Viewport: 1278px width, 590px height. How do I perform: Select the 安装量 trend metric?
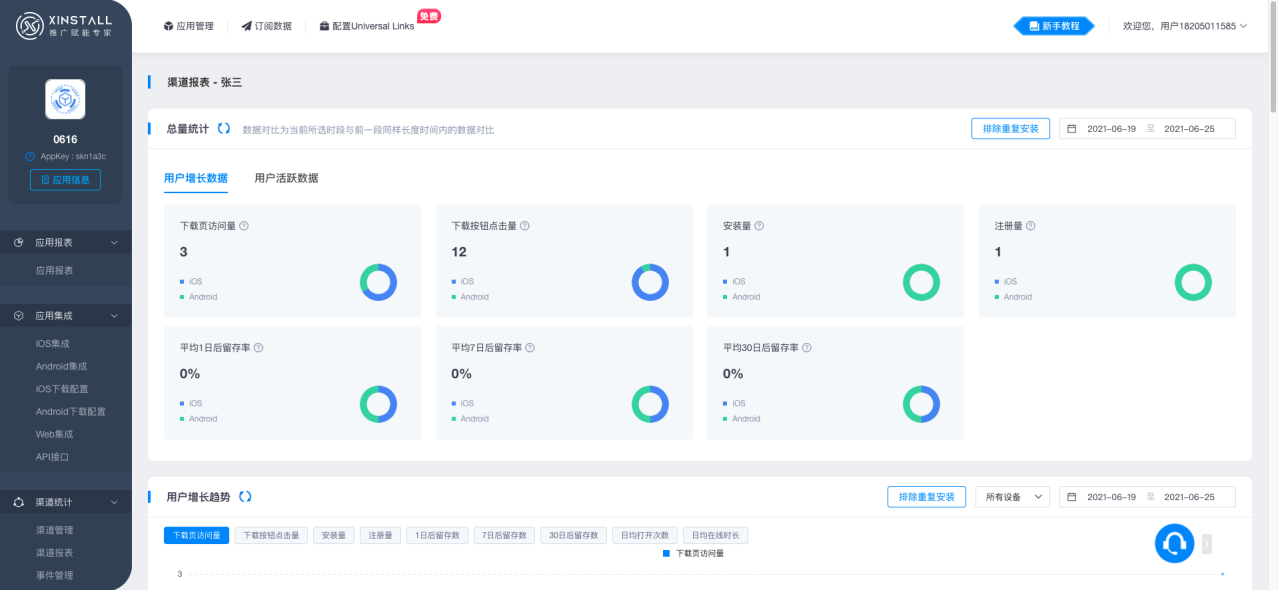pyautogui.click(x=334, y=535)
